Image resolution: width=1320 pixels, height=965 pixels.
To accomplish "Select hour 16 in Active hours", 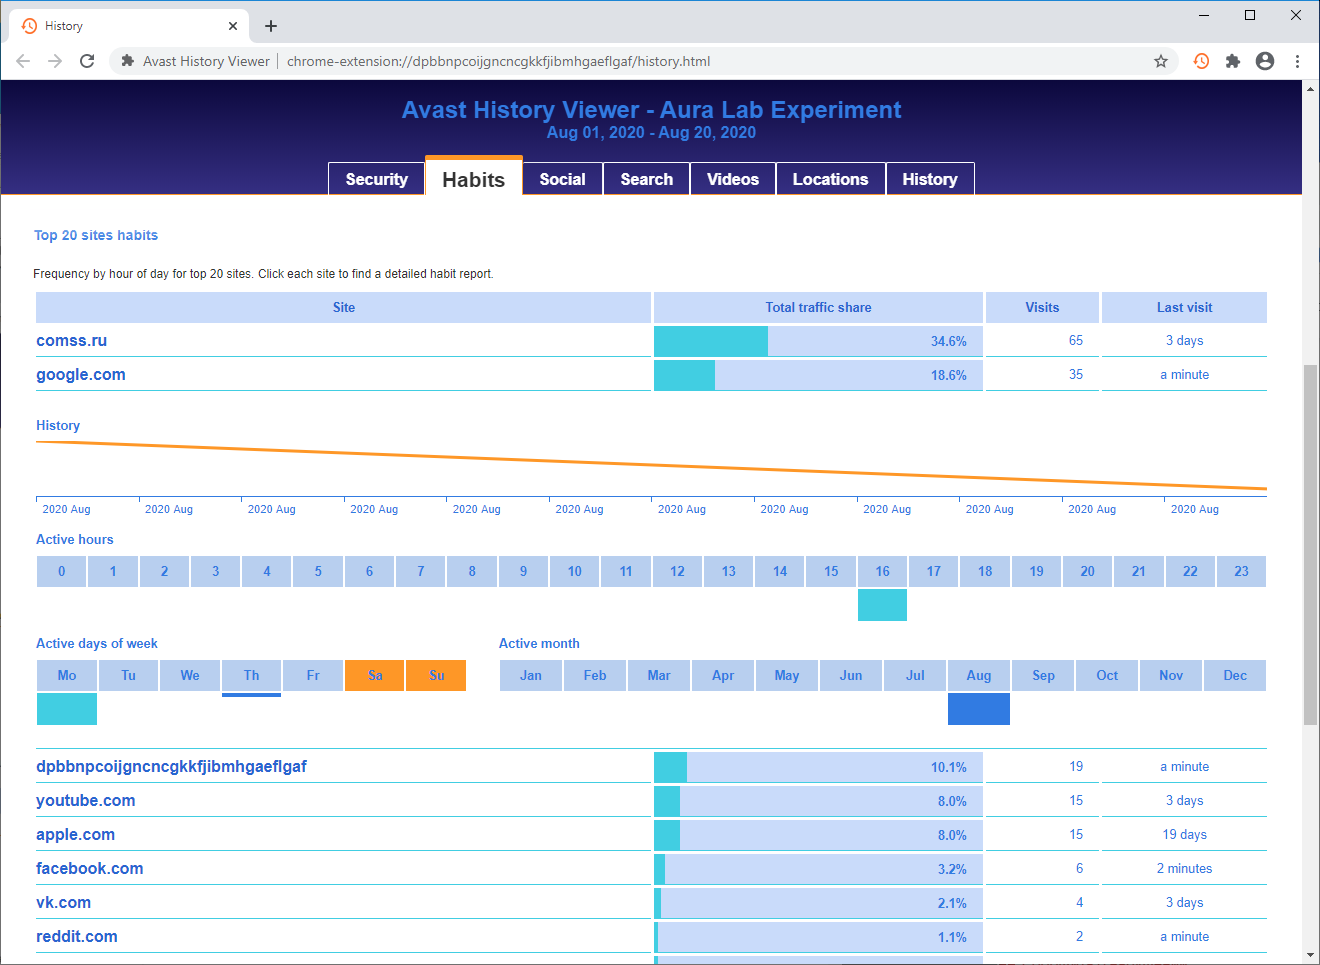I will 882,571.
